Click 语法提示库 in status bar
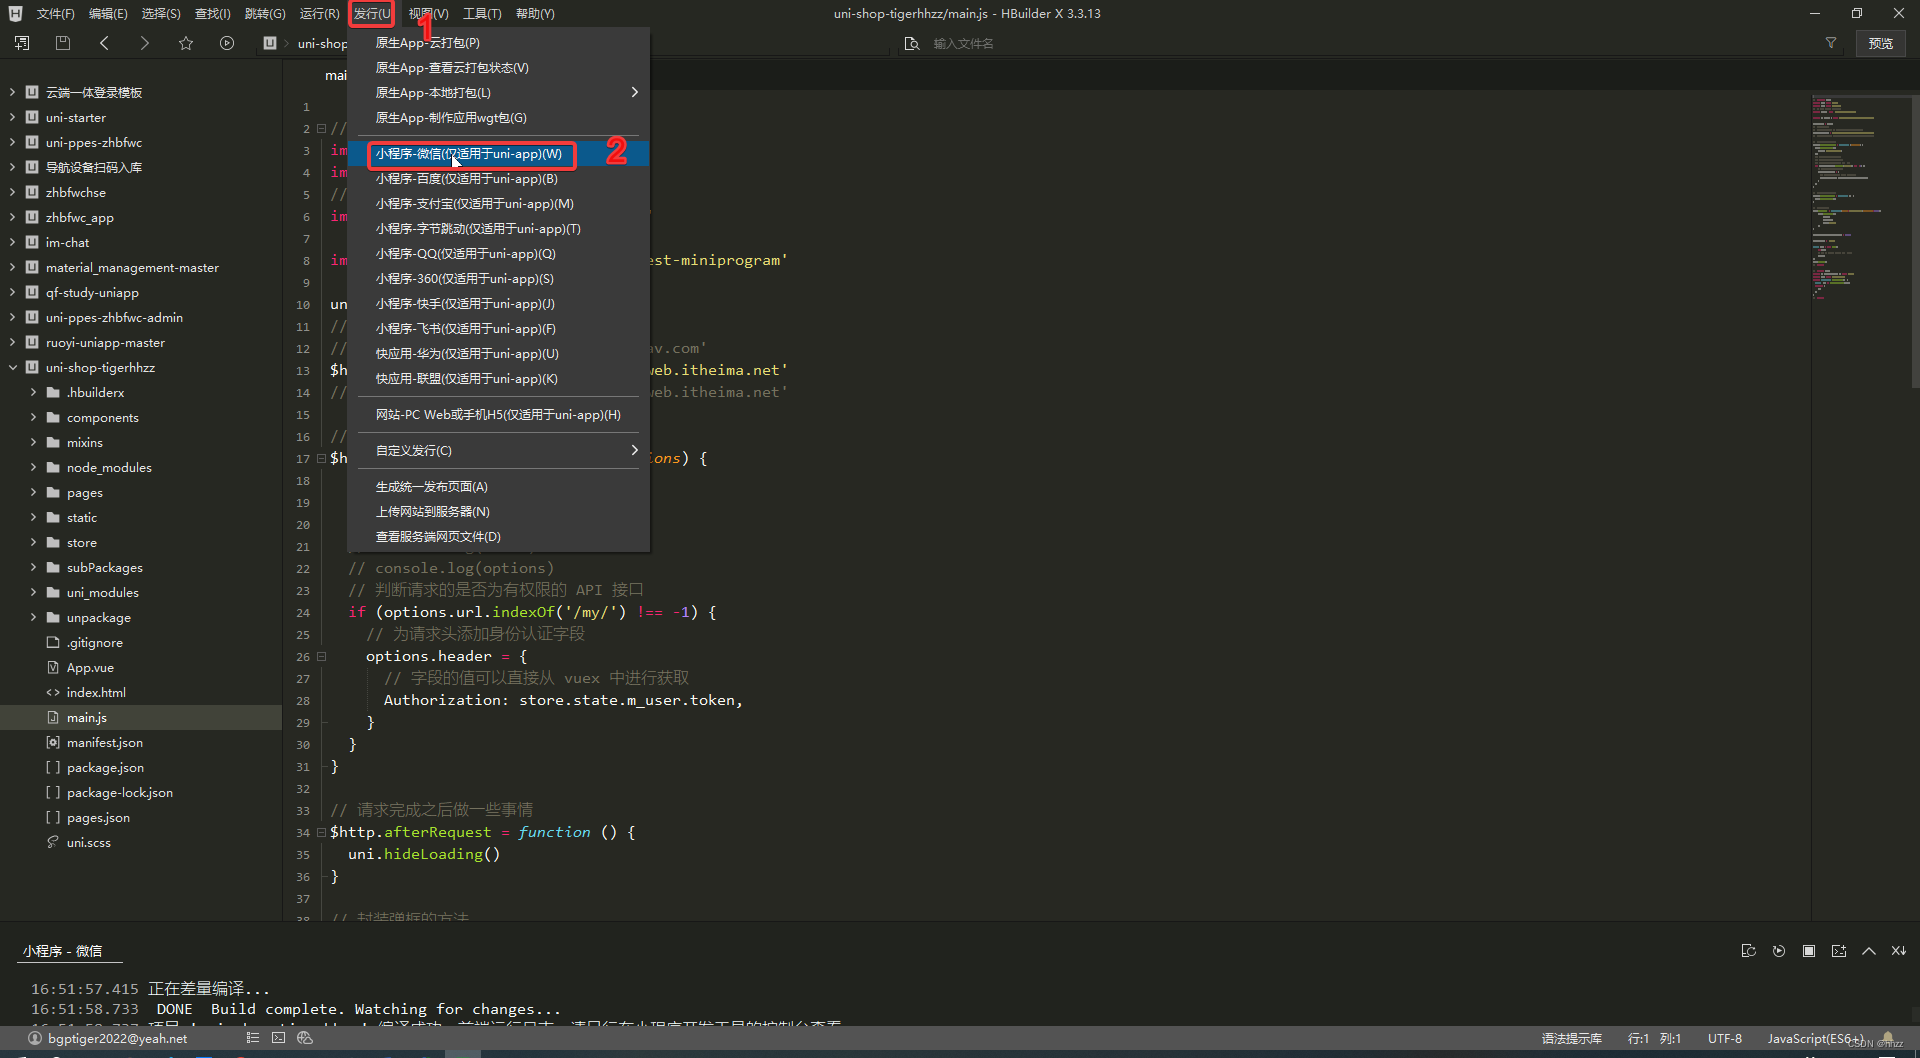This screenshot has width=1920, height=1058. [x=1571, y=1038]
